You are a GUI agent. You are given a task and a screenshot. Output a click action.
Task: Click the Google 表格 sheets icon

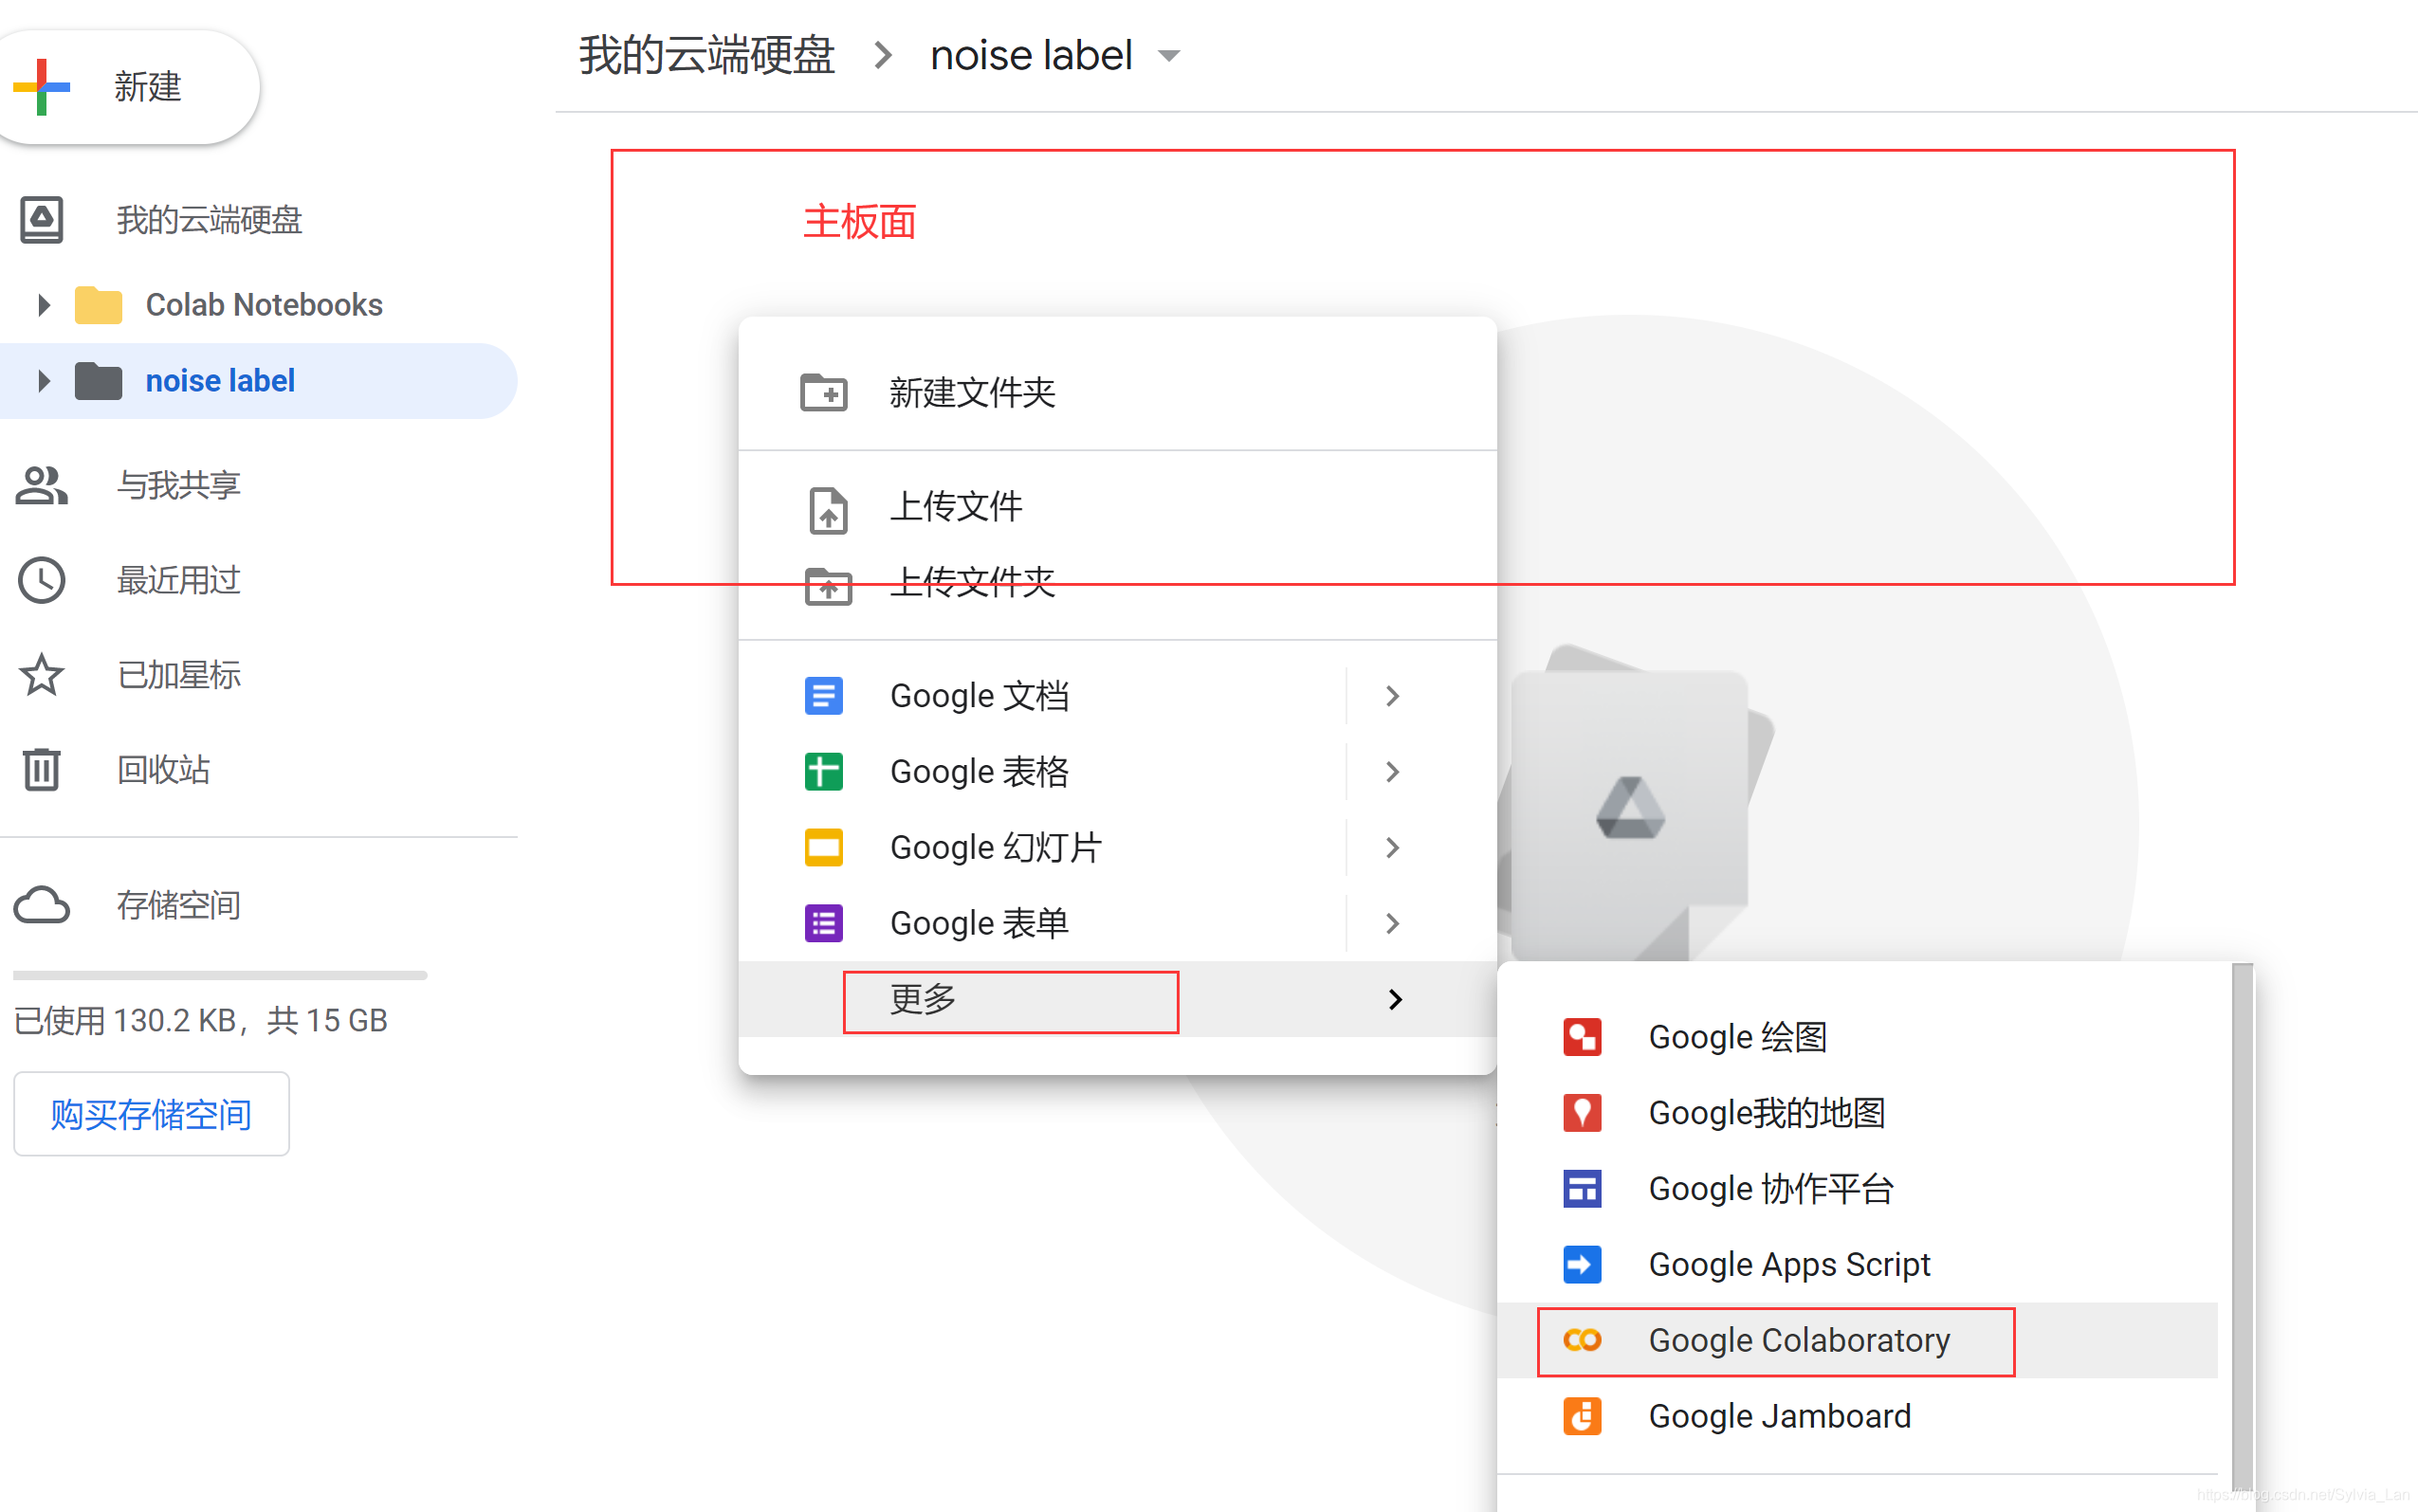tap(823, 772)
